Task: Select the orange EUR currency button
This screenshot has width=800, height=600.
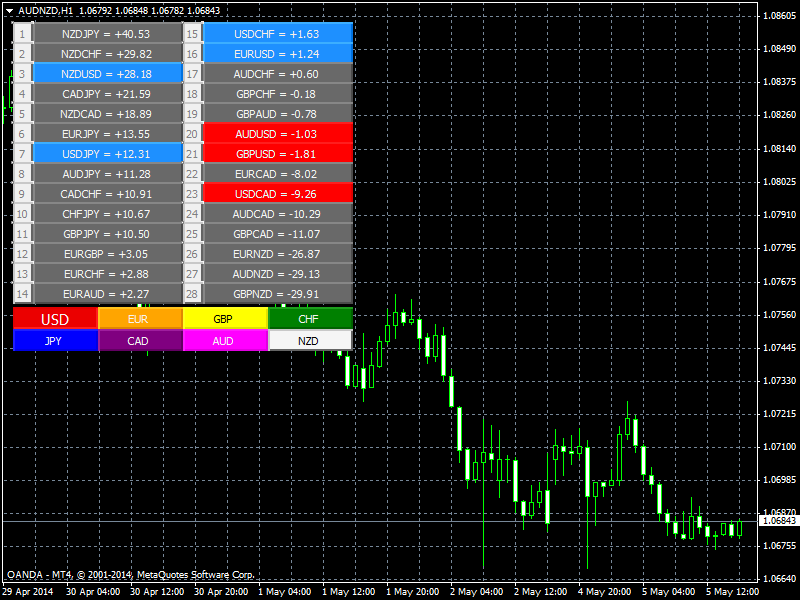Action: [140, 319]
